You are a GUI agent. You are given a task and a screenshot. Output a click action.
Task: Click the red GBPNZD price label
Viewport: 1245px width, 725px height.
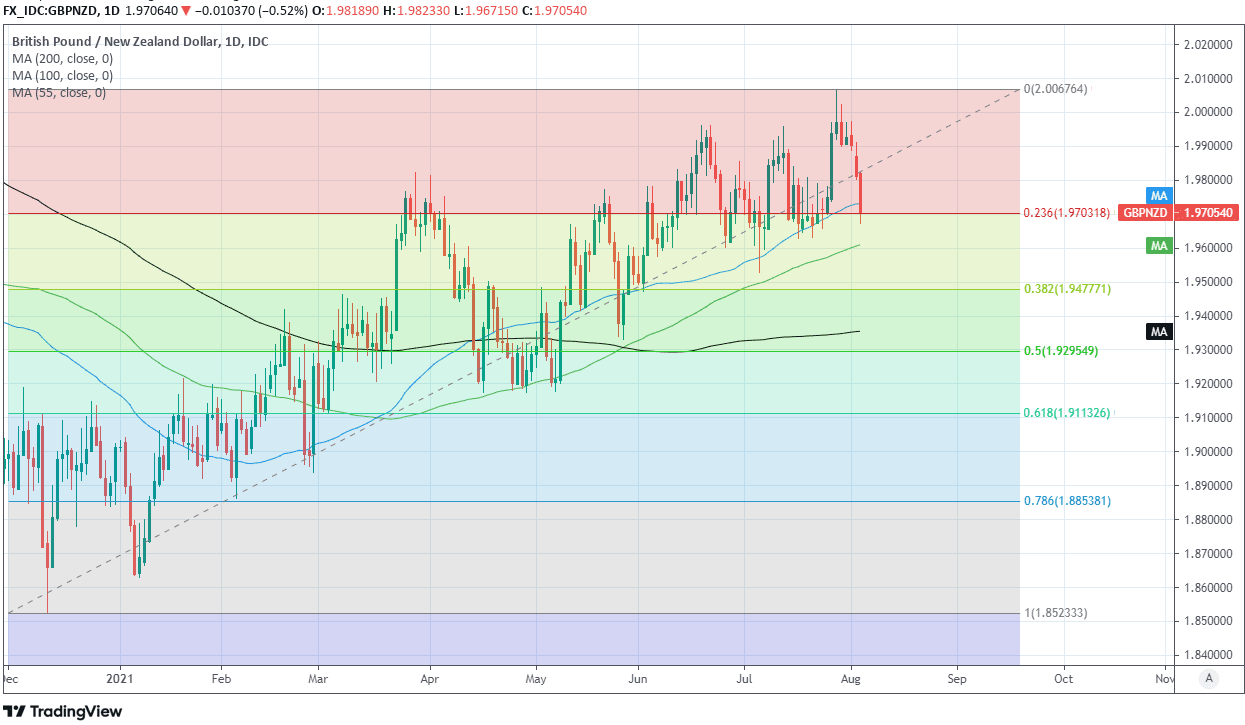pyautogui.click(x=1145, y=213)
